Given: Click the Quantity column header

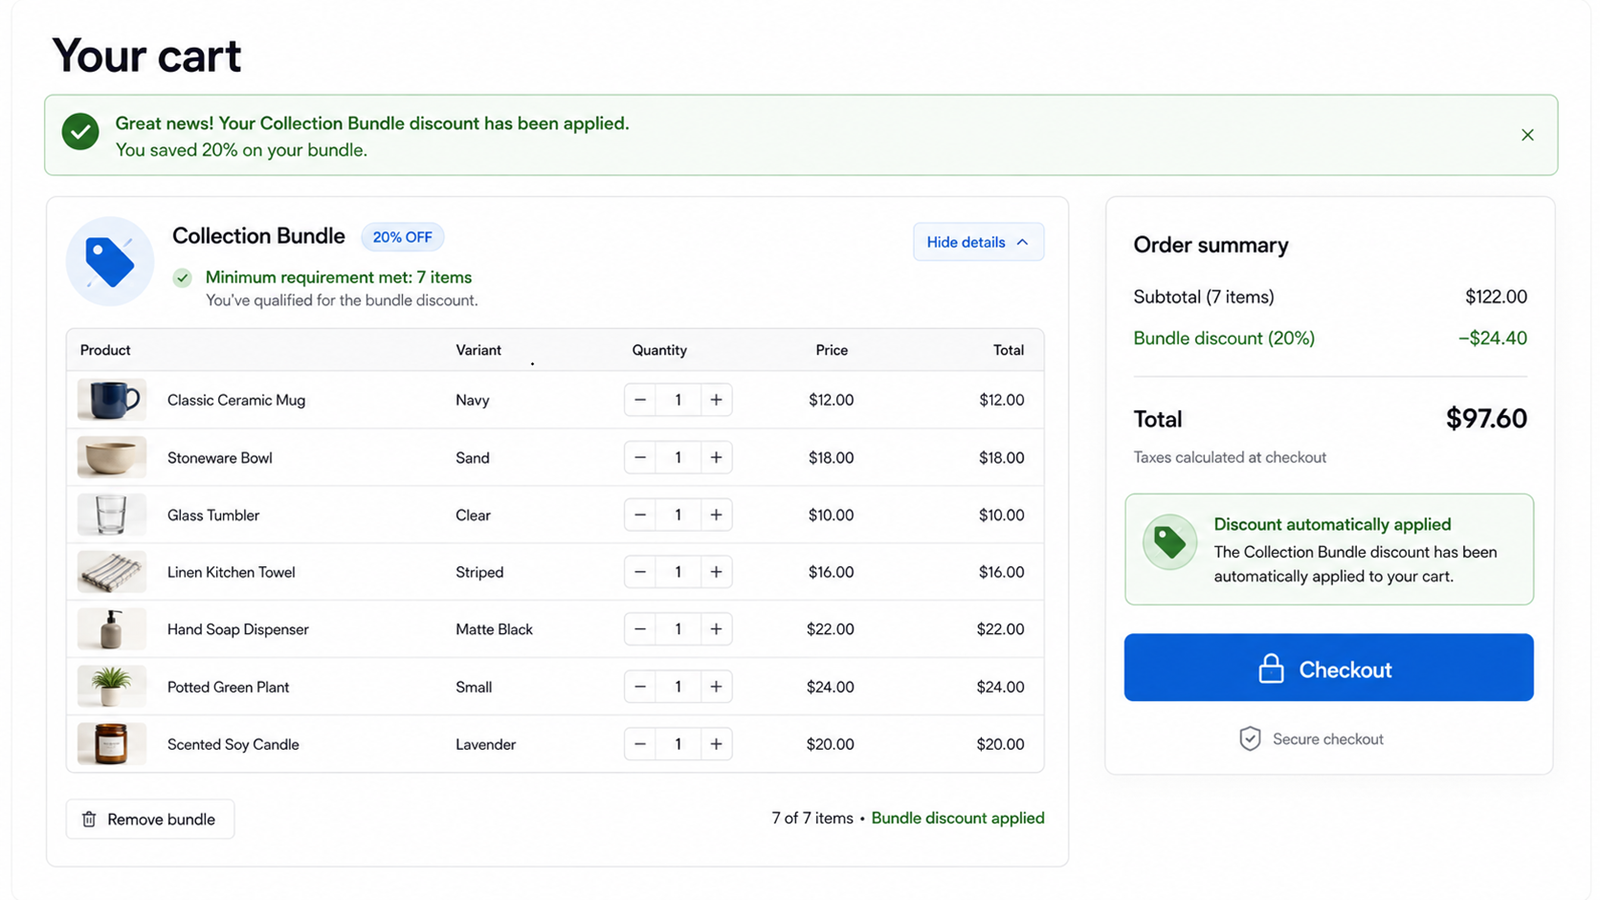Looking at the screenshot, I should click(x=659, y=350).
